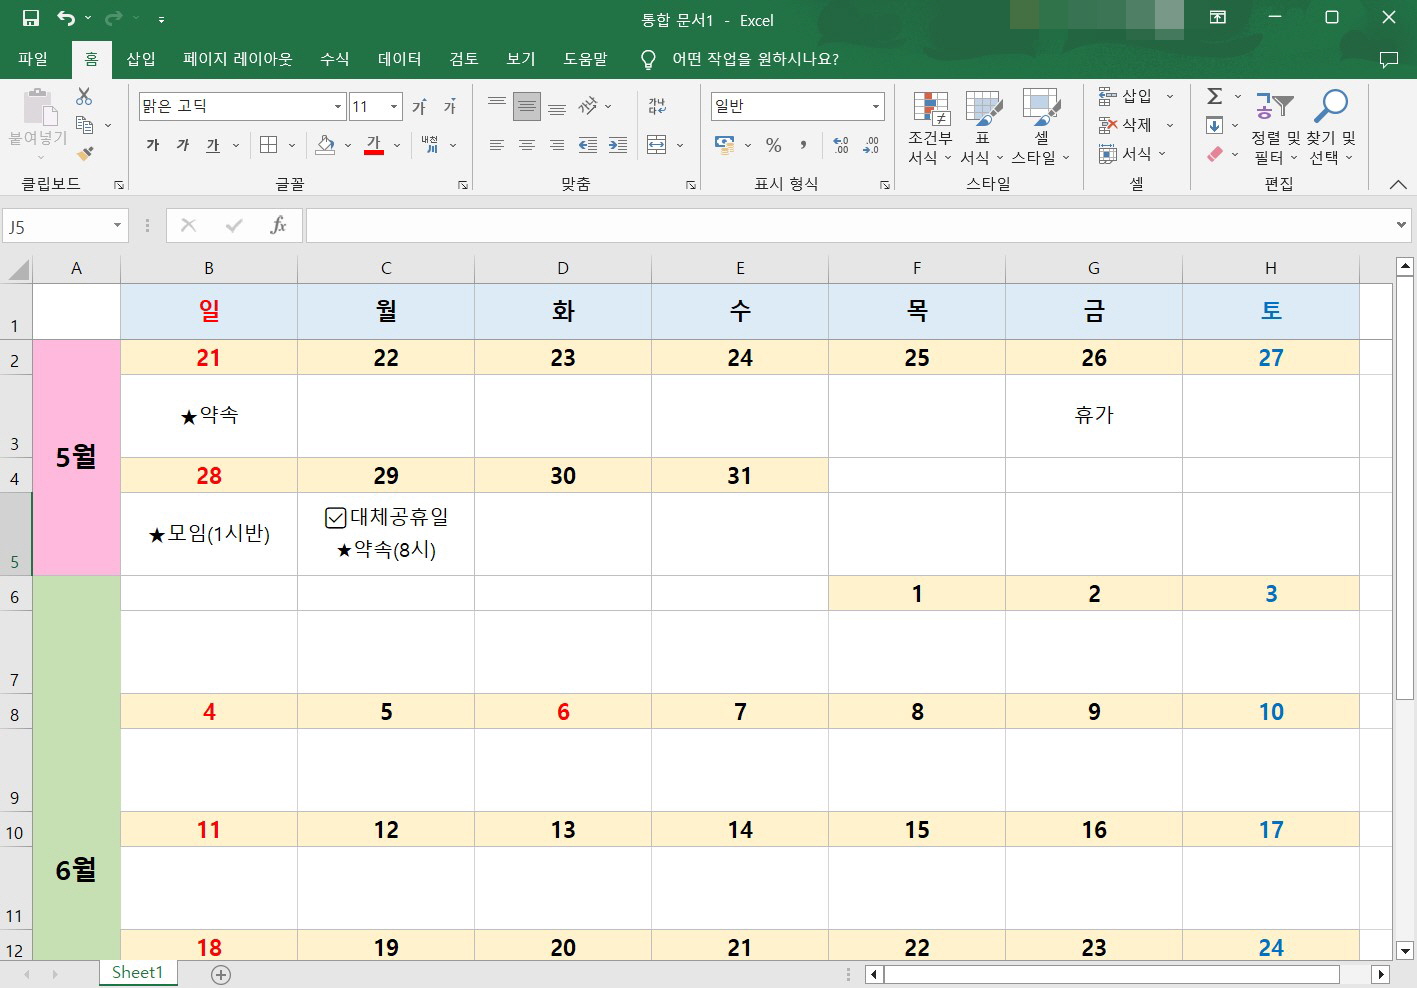Toggle bold formatting

coord(153,145)
